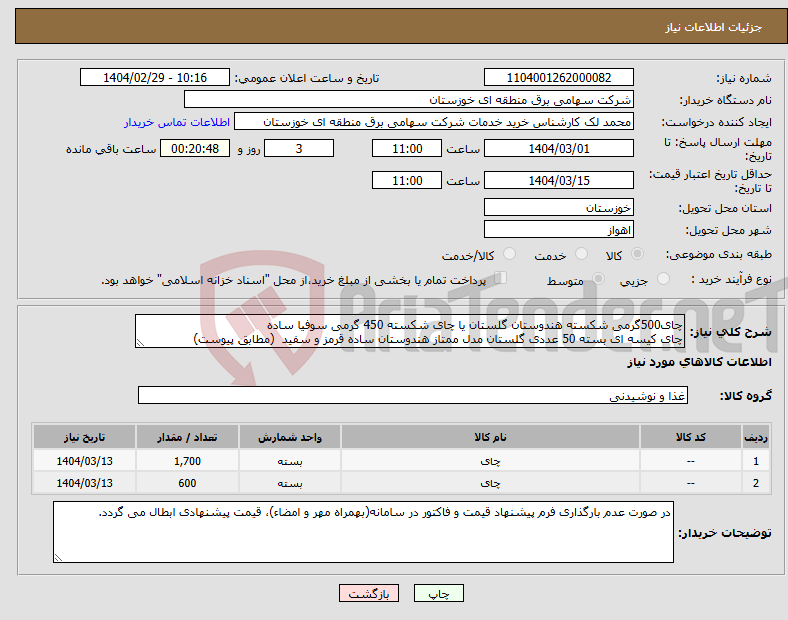Click the اطلاعات کالاهای مورد نیاز heading
Viewport: 788px width, 620px height.
tap(699, 362)
